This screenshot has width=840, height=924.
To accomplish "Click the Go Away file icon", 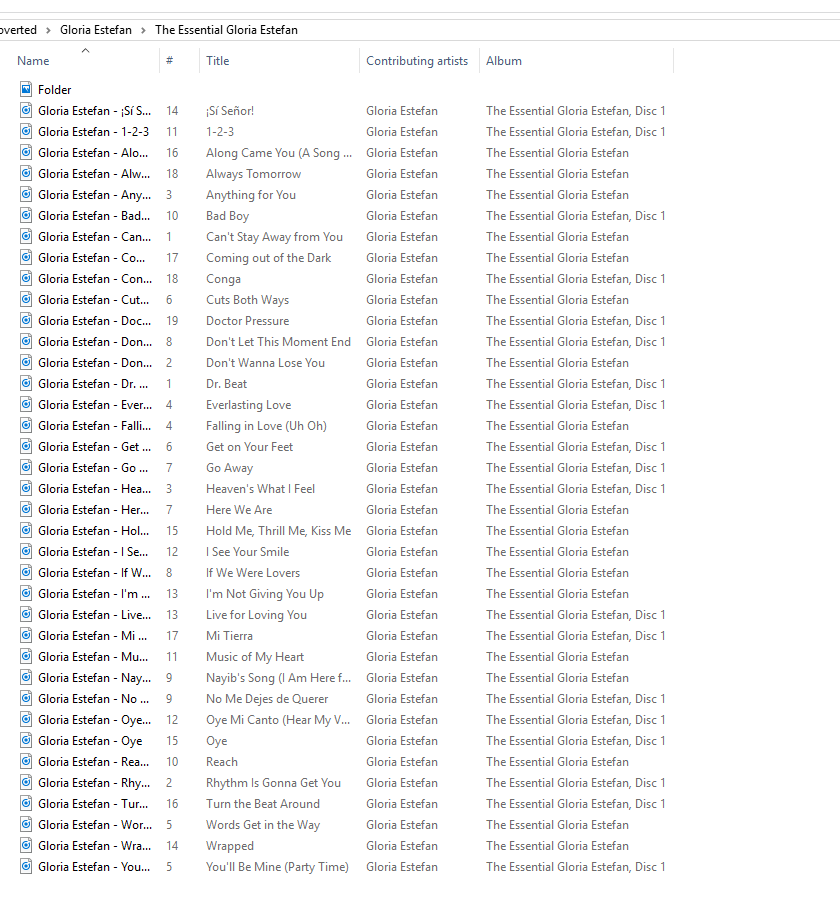I will 26,468.
